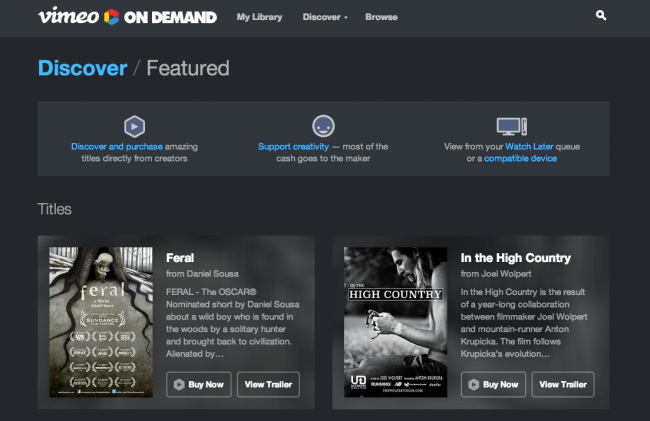Follow the Discover and purchase link

pos(117,146)
